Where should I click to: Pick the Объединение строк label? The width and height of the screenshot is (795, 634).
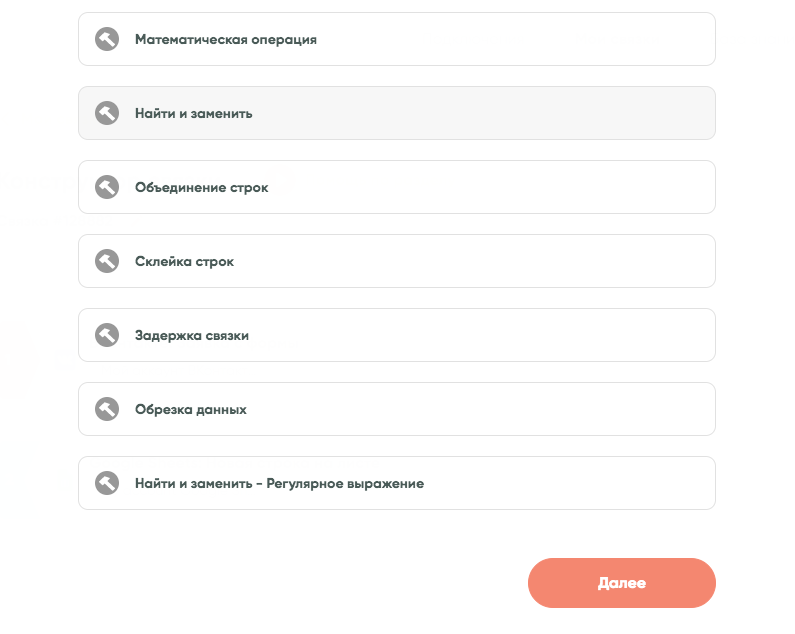coord(202,188)
